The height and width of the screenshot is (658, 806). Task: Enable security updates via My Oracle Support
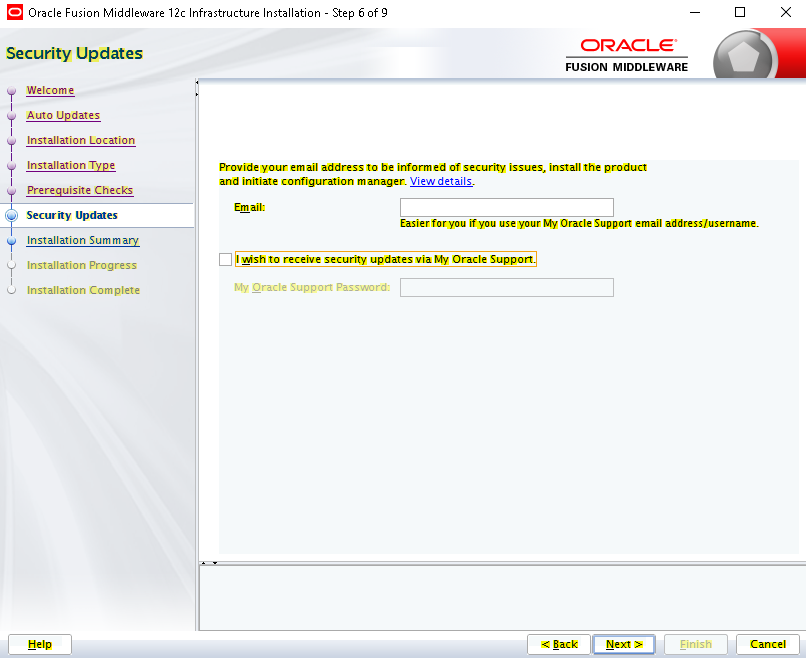tap(225, 260)
